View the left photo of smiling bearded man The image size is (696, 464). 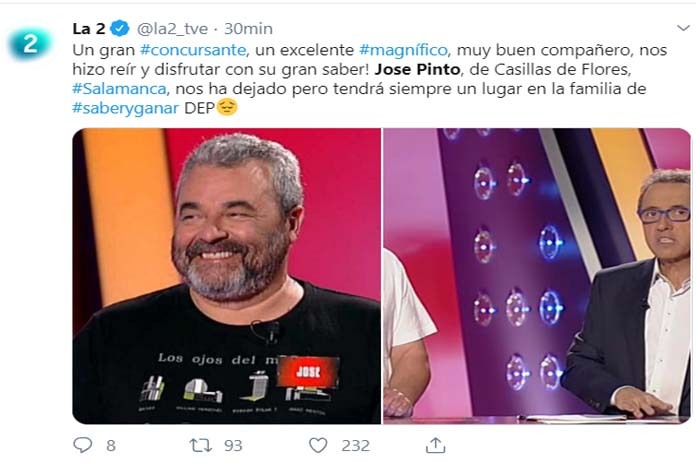pos(227,276)
